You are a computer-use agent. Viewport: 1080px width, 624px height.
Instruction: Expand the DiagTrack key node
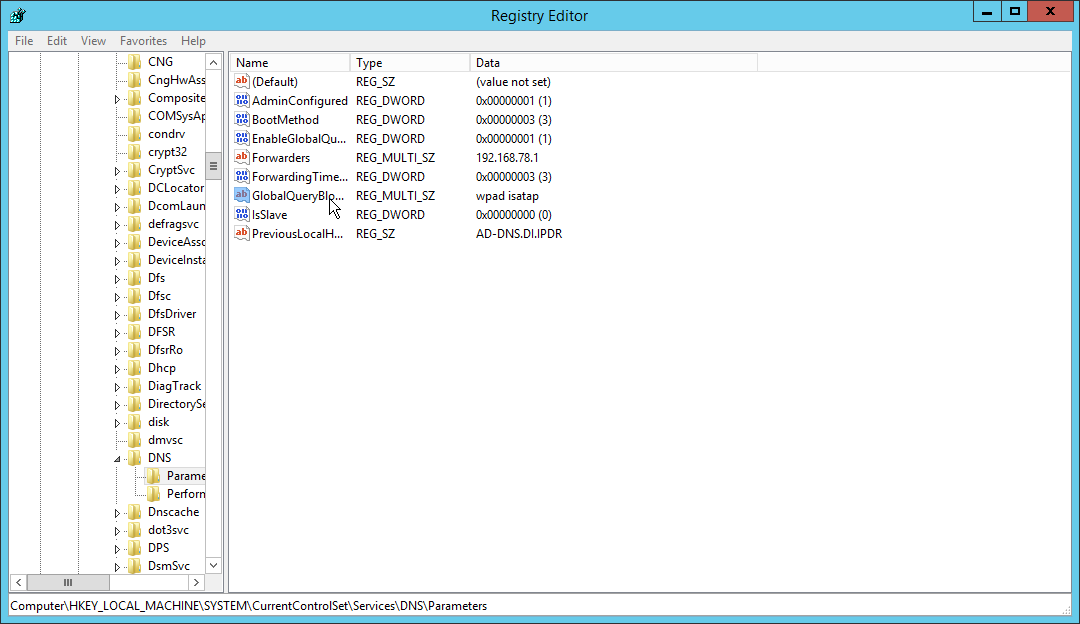click(117, 386)
